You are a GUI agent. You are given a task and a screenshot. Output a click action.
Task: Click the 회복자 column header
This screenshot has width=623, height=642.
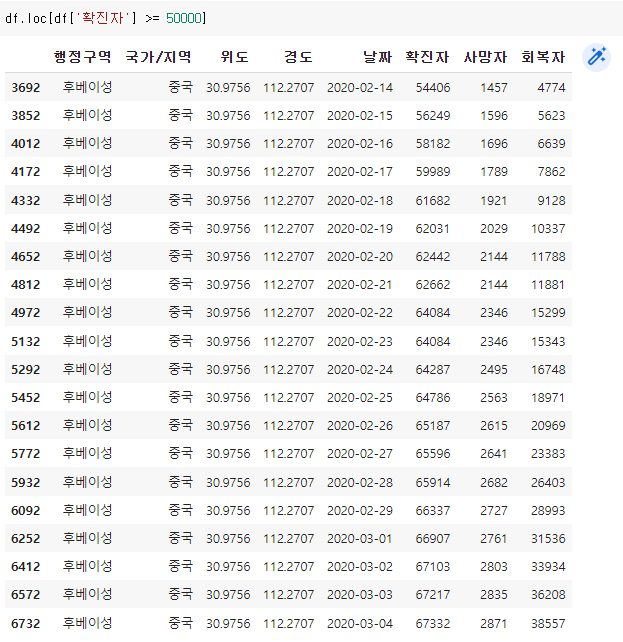(x=543, y=57)
